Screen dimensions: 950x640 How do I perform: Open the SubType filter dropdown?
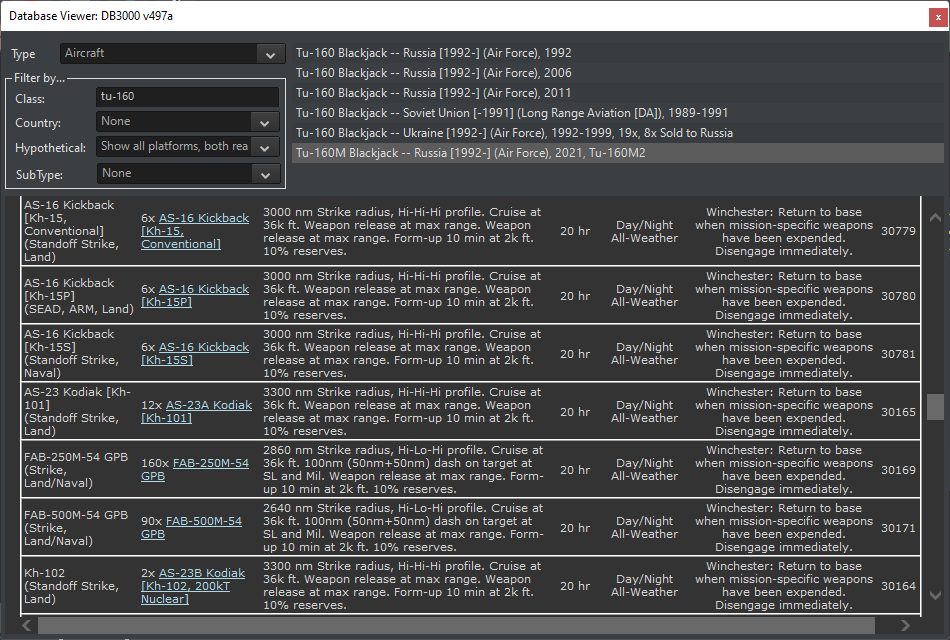click(186, 174)
